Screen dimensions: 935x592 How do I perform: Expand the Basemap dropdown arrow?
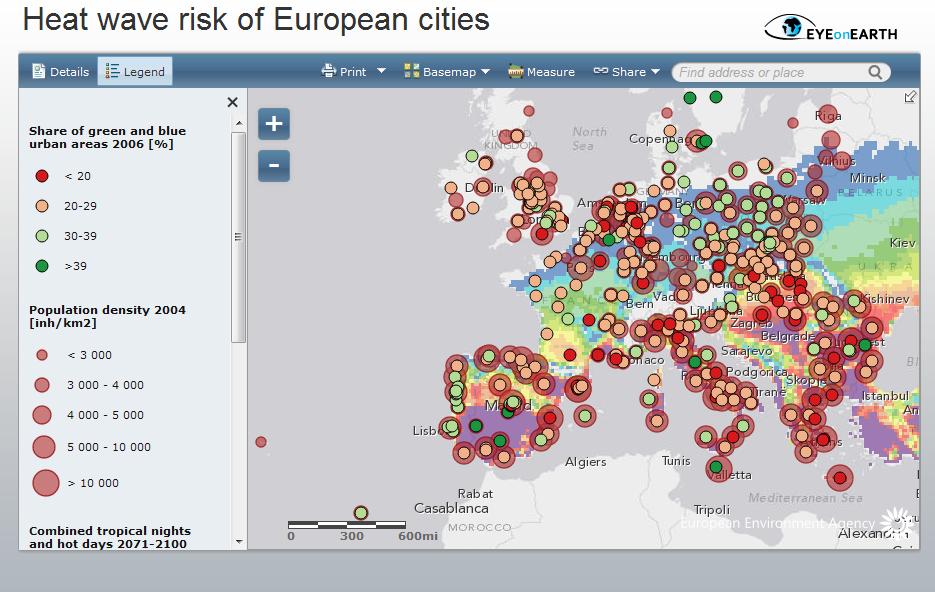(x=486, y=71)
